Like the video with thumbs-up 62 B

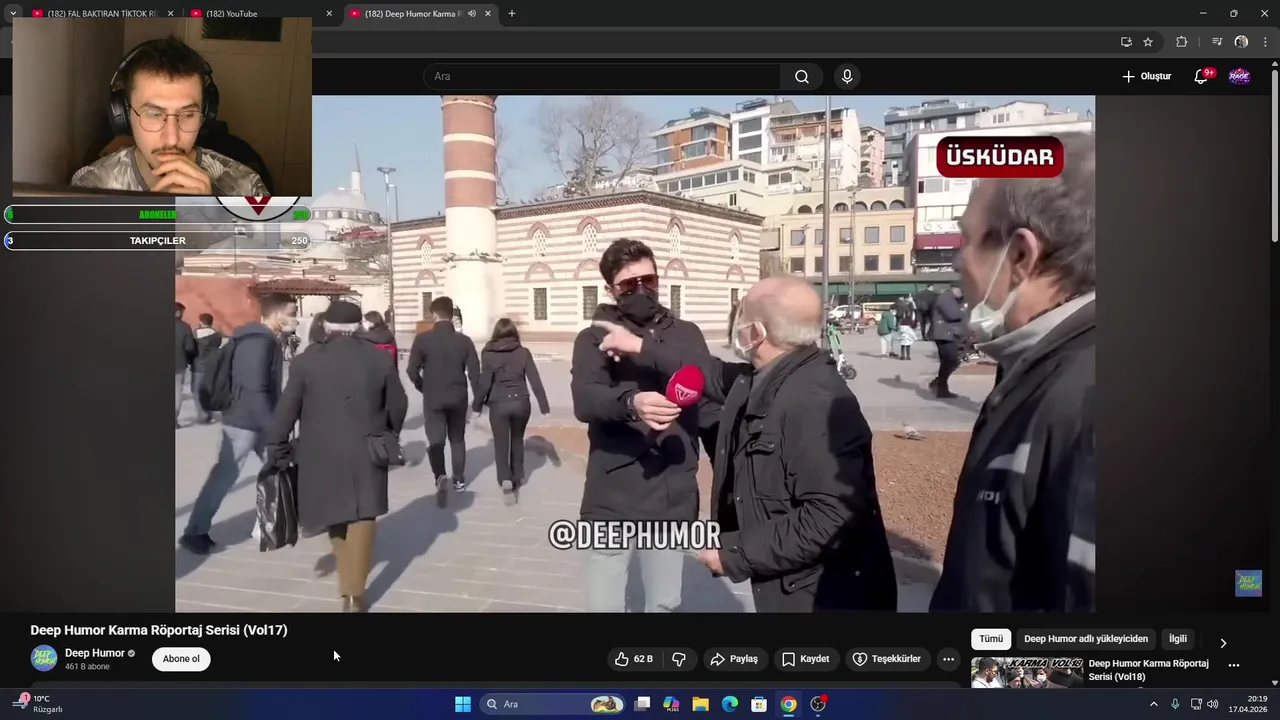633,659
